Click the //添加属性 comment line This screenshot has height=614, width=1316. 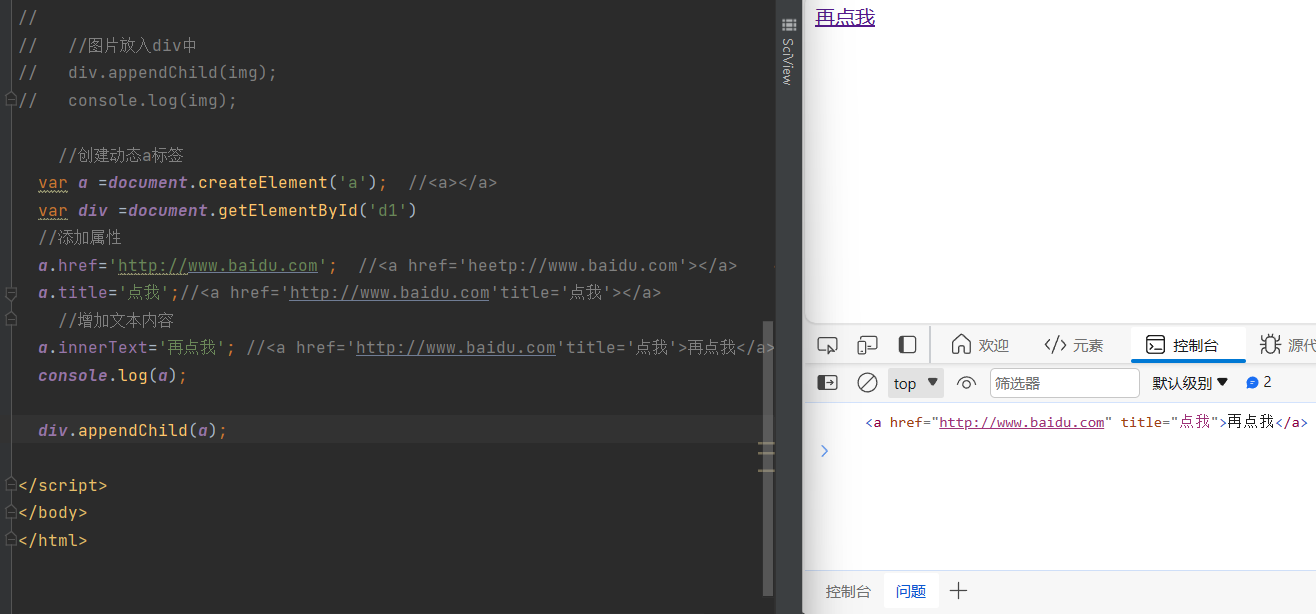(80, 238)
